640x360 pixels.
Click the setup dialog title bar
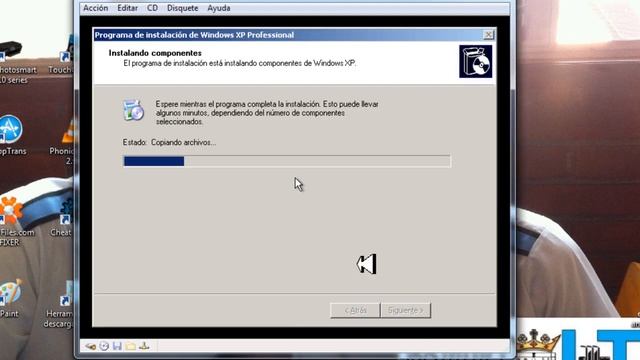tap(294, 35)
